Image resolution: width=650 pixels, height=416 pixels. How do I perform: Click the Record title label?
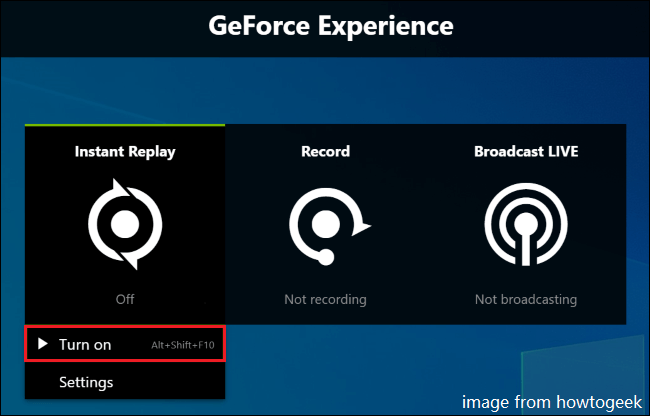325,151
